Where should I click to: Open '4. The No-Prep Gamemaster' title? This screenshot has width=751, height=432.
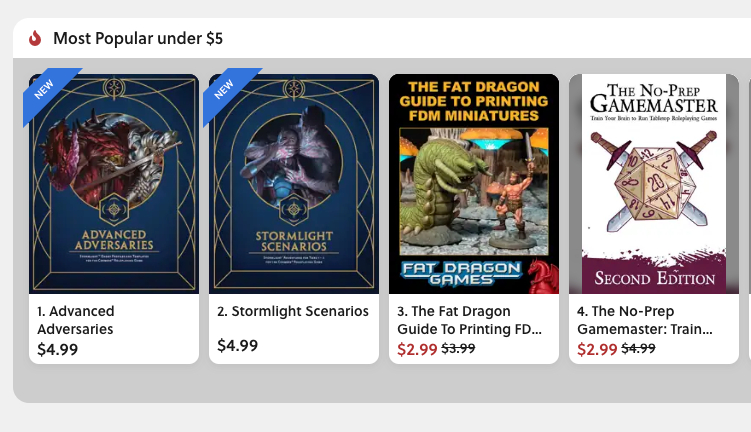[x=645, y=320]
